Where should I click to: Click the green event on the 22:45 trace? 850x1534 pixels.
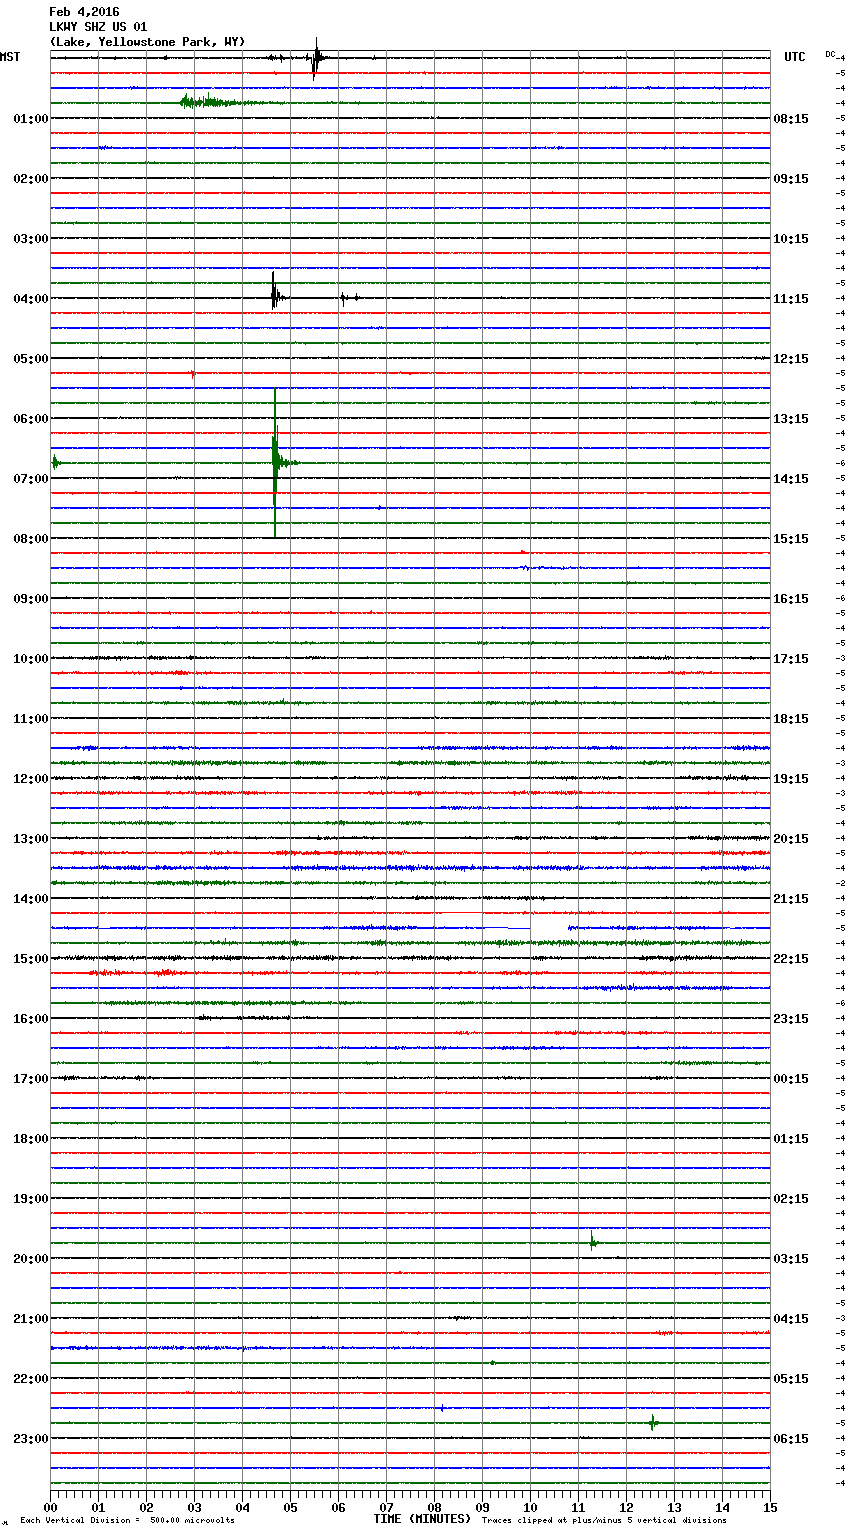coord(653,1422)
